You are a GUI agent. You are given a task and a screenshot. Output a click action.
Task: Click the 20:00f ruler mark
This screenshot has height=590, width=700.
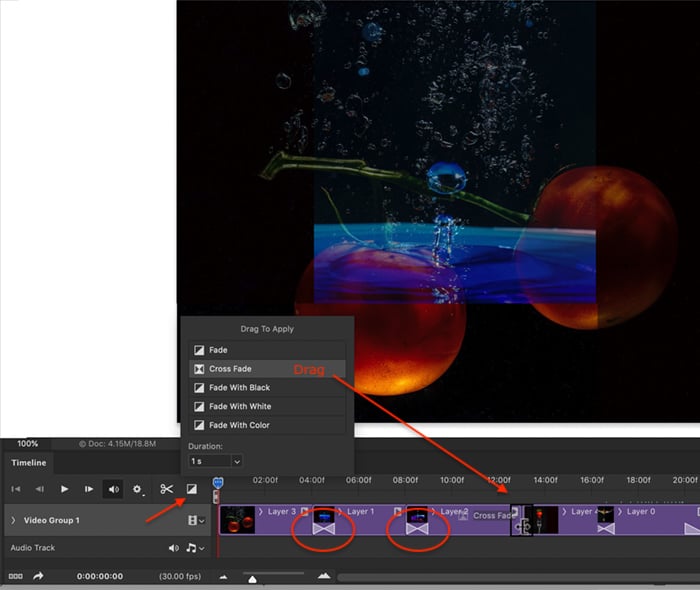click(685, 480)
